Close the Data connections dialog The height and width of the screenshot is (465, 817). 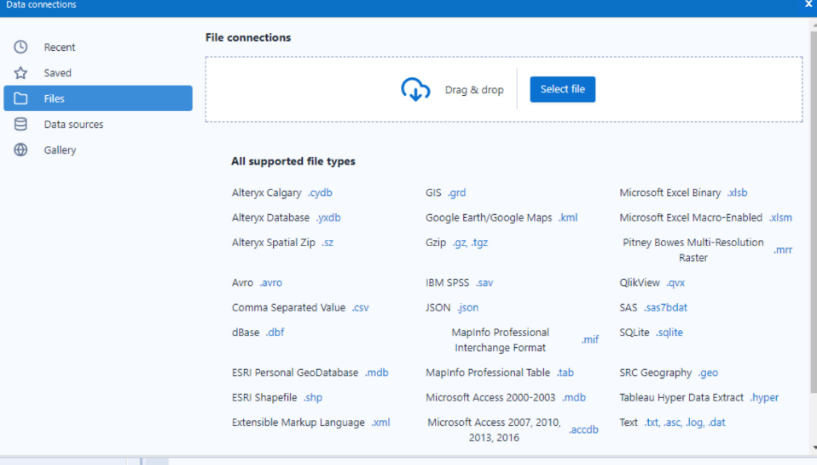[808, 5]
